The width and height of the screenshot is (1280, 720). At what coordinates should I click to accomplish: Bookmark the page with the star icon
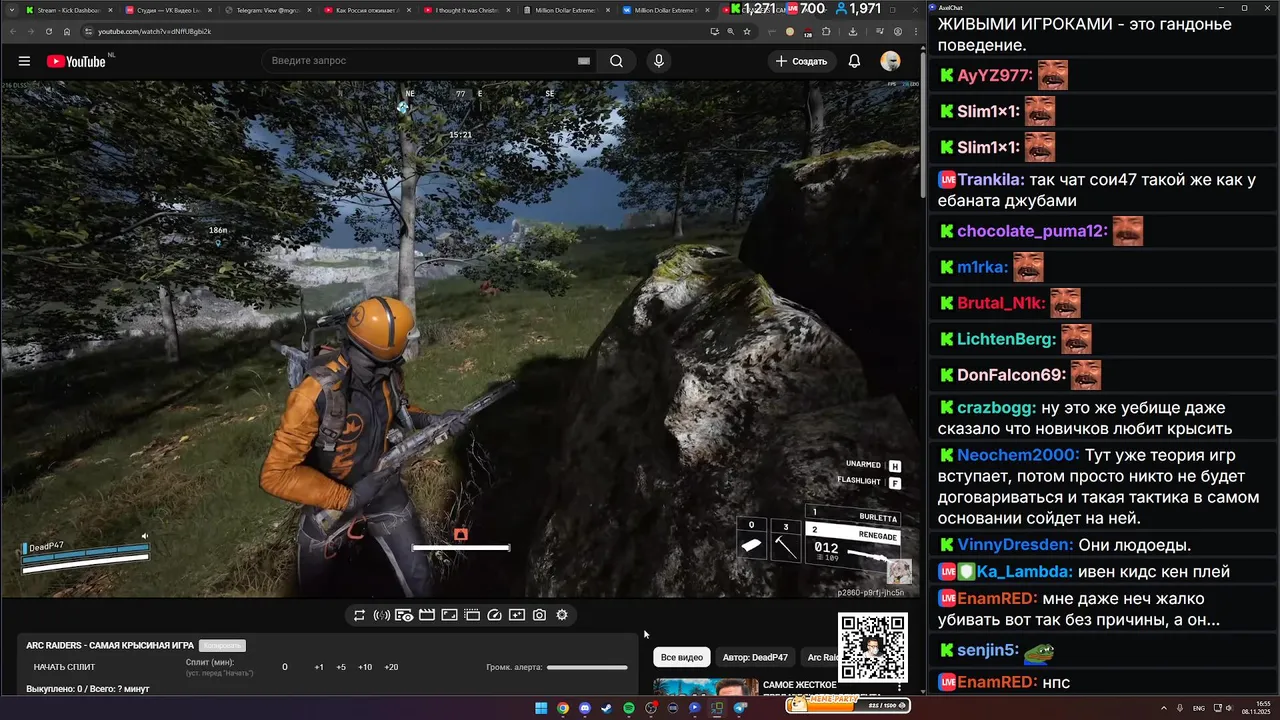pos(746,31)
